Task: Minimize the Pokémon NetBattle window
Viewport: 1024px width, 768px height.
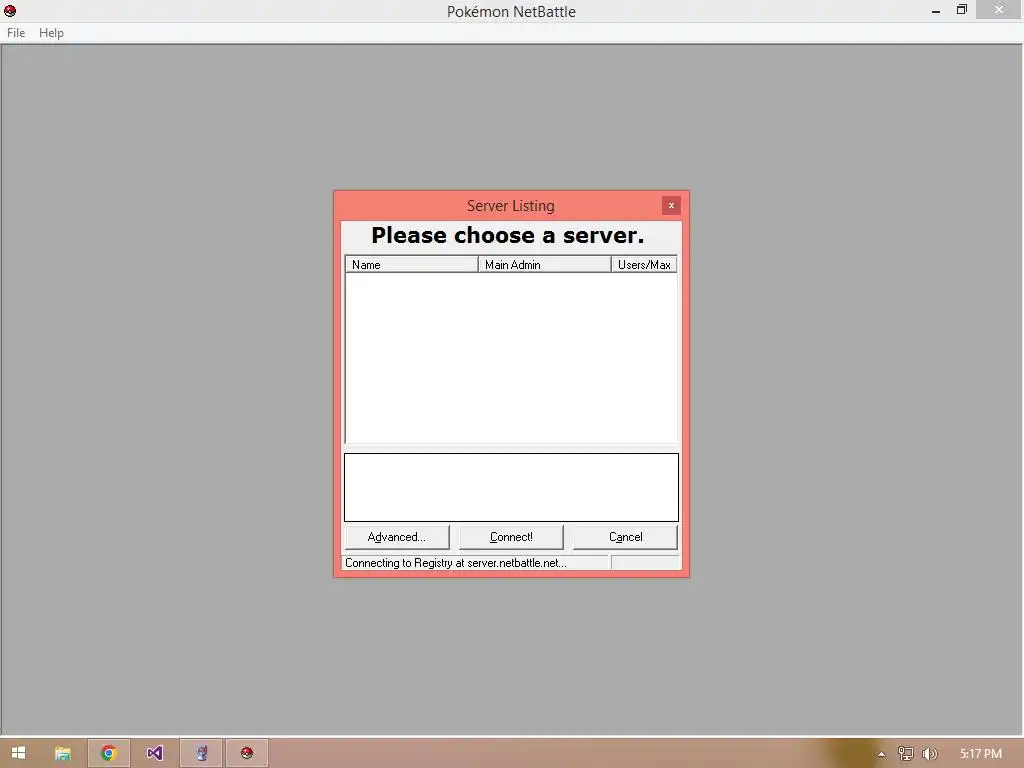Action: (936, 10)
